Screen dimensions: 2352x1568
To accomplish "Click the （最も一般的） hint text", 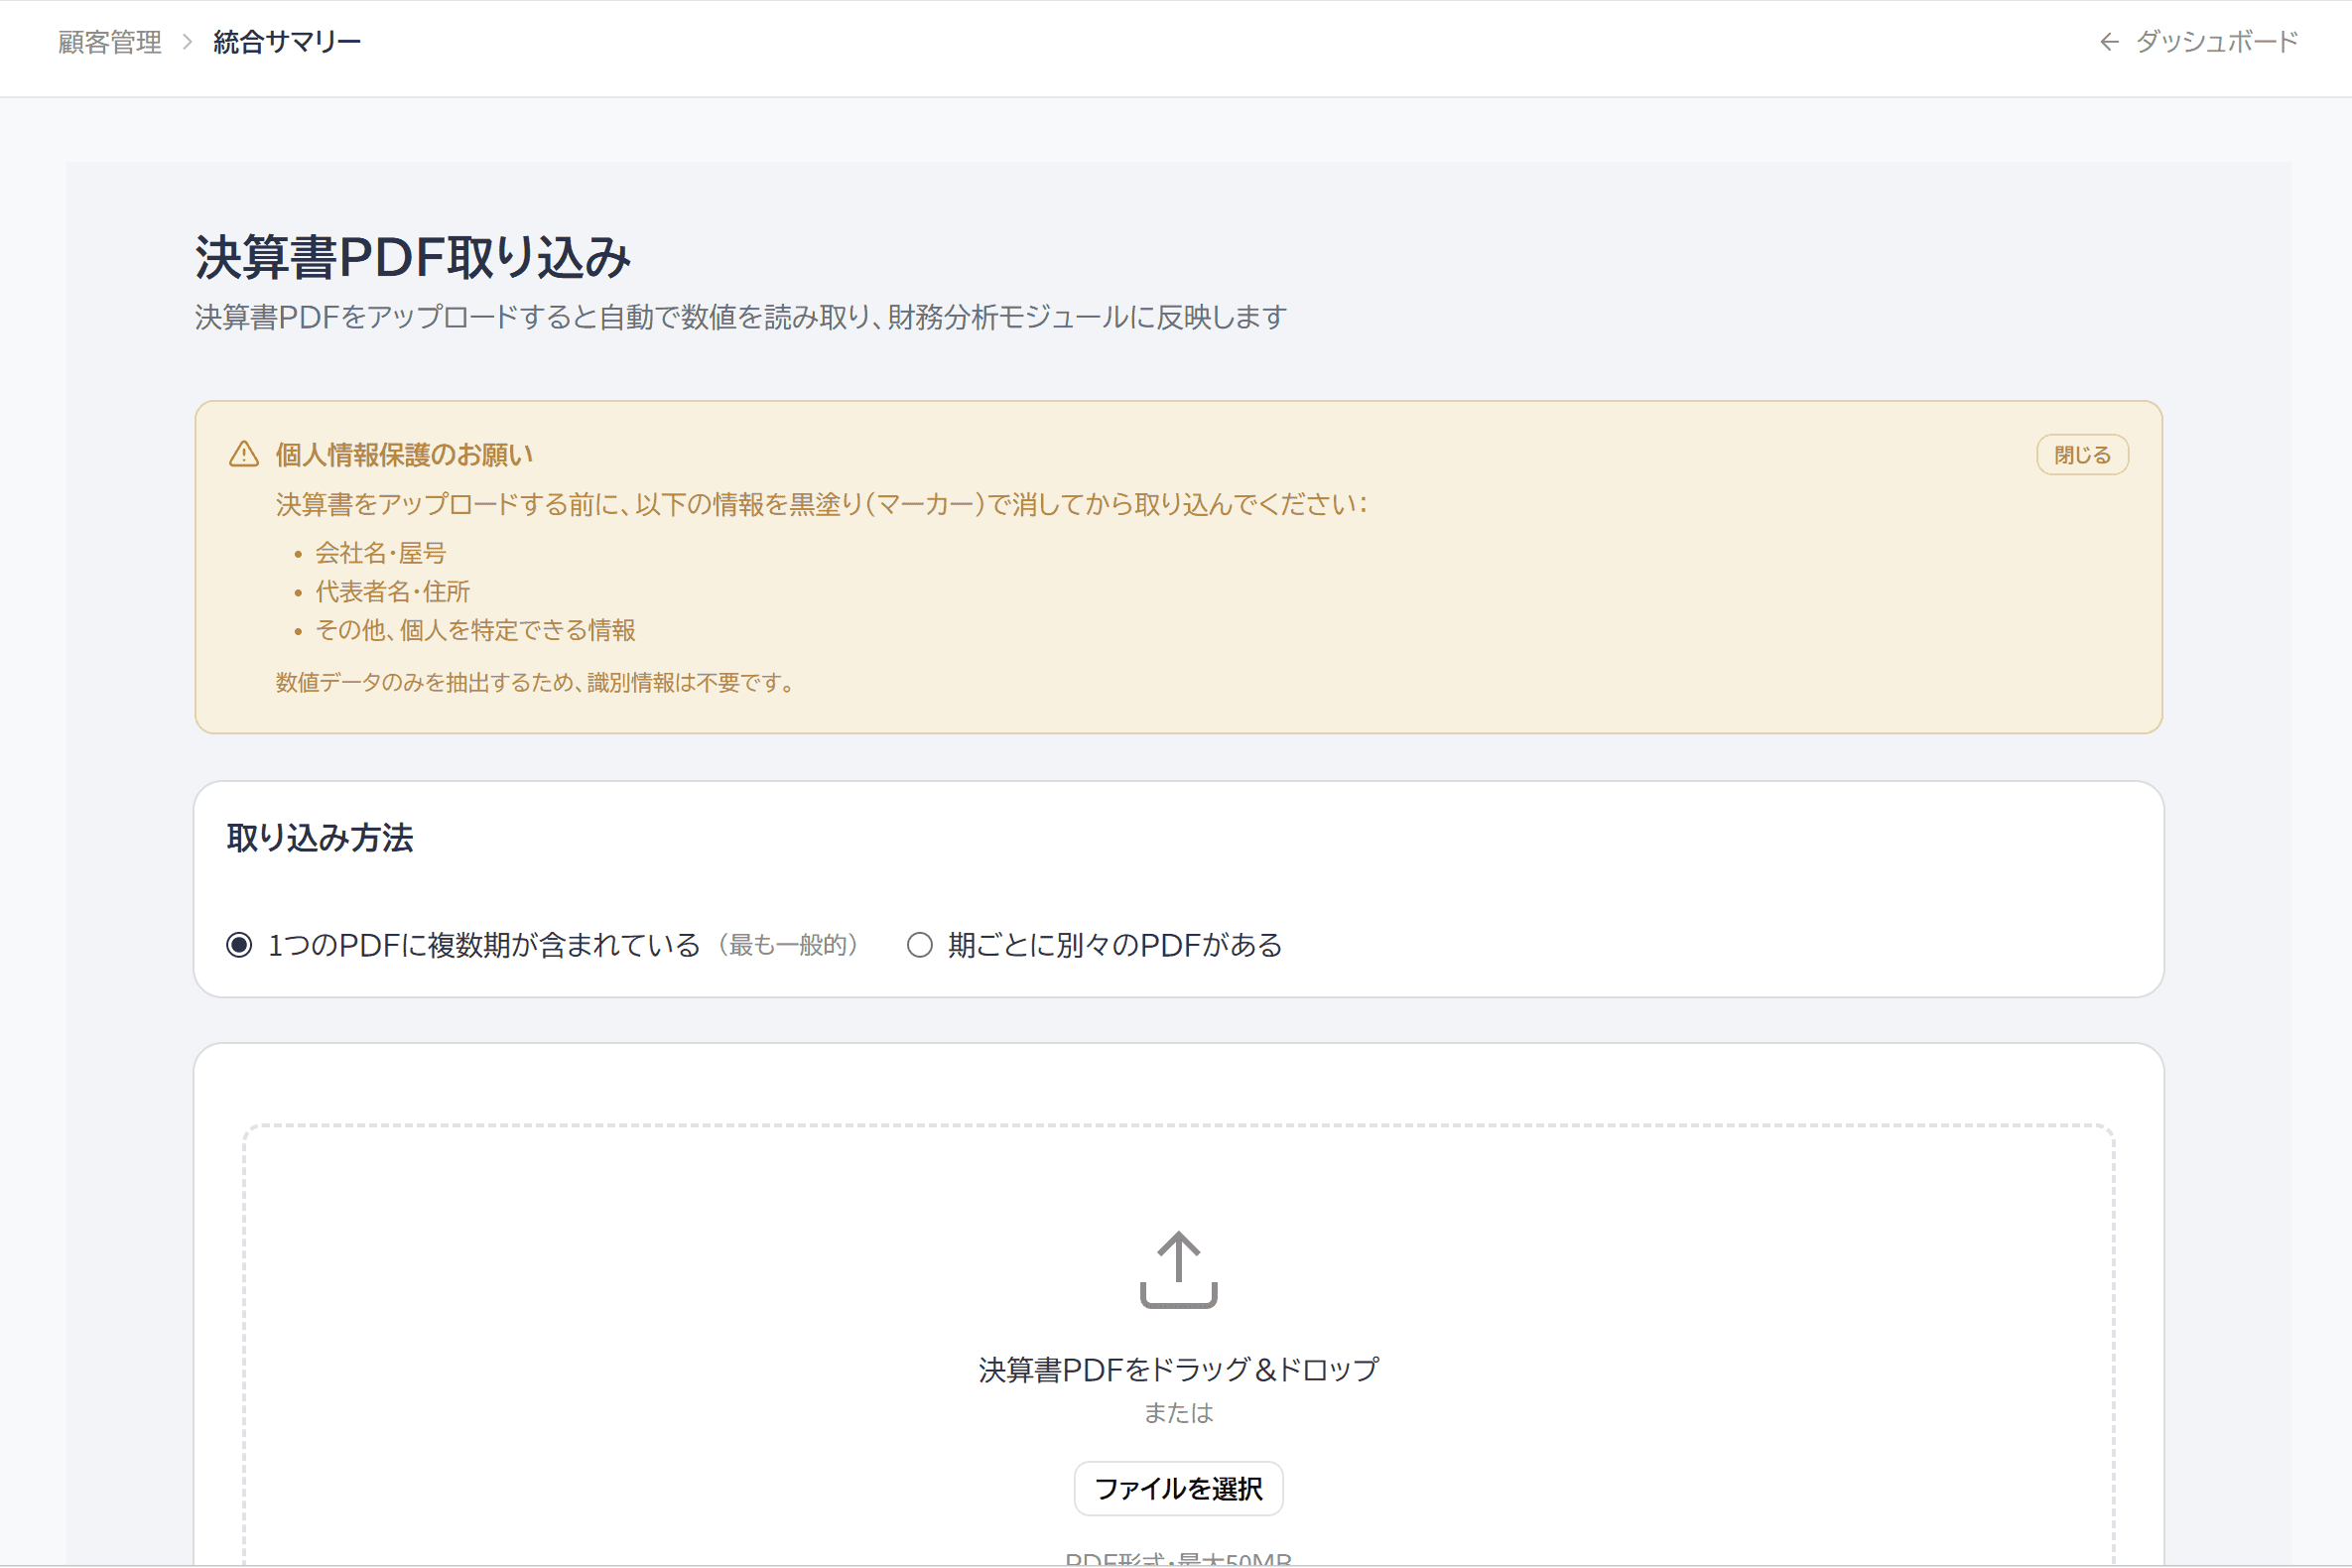I will point(788,945).
